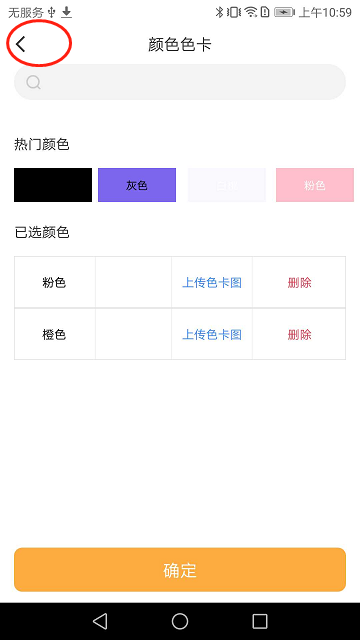Tap Android recent apps square
The width and height of the screenshot is (360, 640).
[260, 621]
